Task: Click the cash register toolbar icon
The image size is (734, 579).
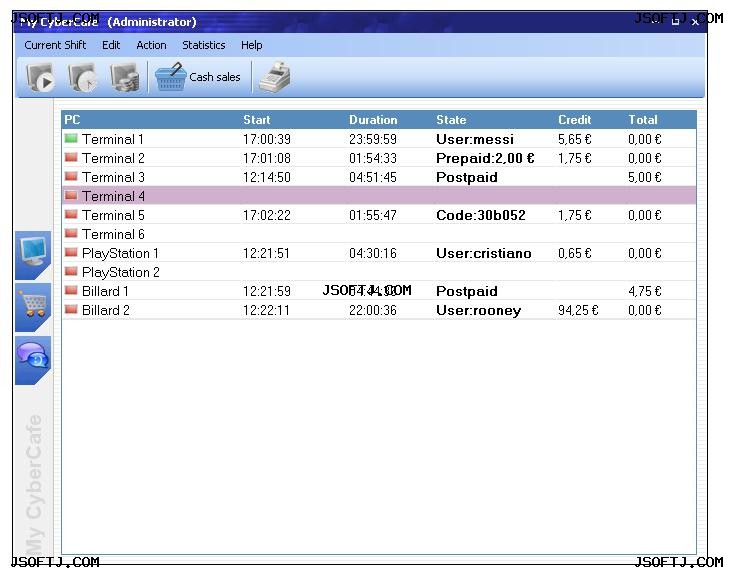Action: 275,77
